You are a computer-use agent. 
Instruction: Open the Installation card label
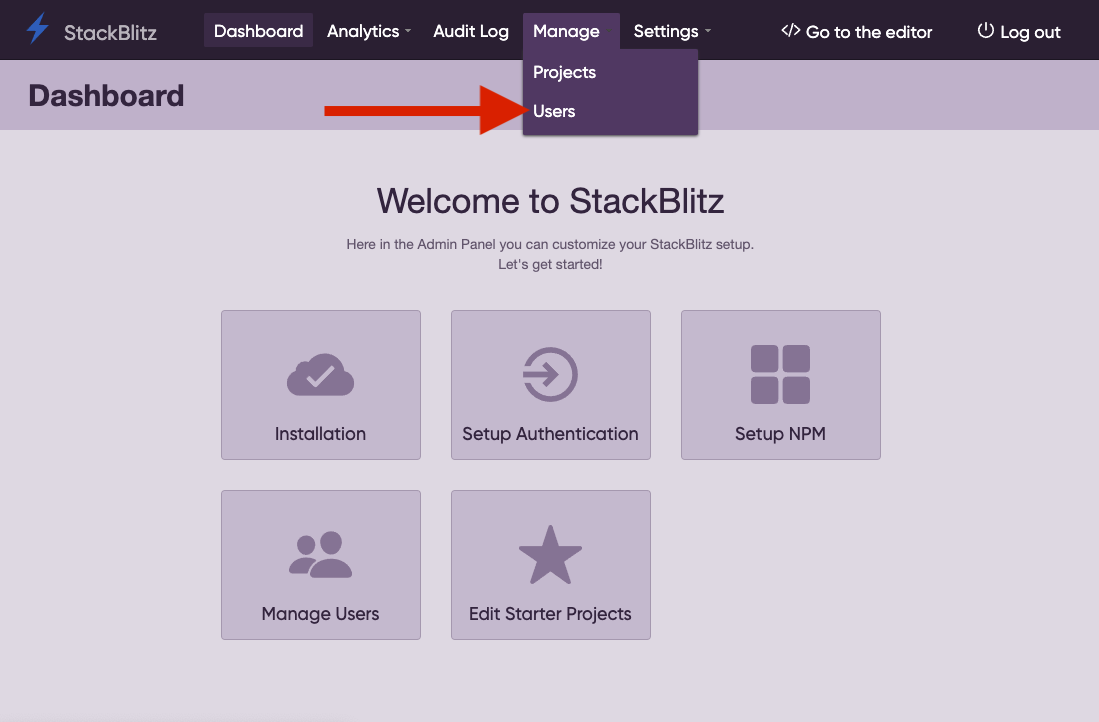click(x=320, y=434)
